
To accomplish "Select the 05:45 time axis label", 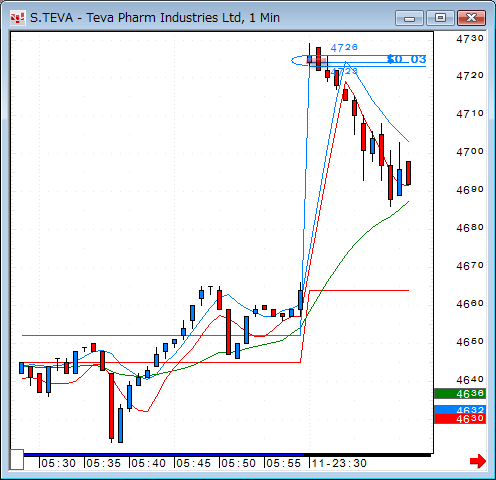I will pos(193,463).
